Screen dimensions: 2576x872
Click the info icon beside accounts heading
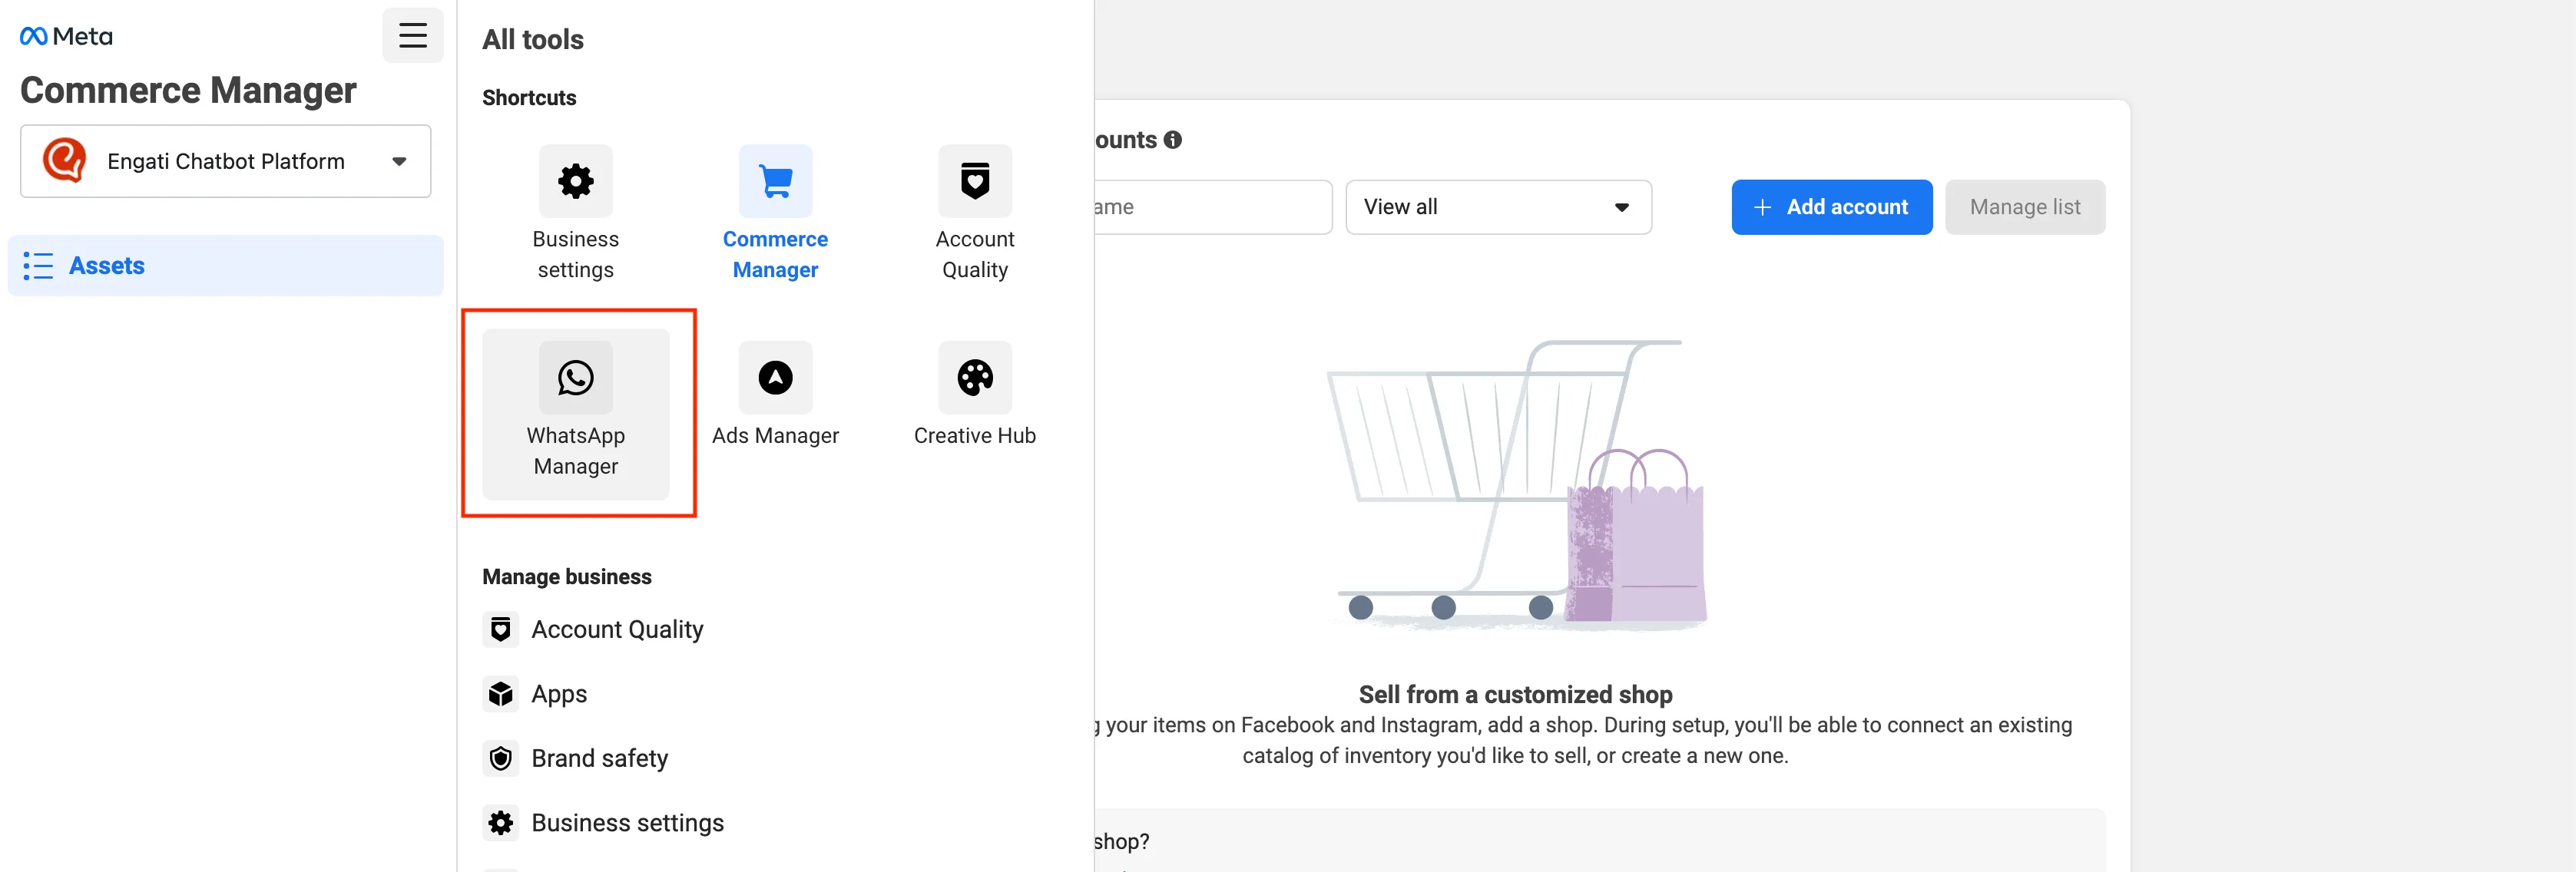pos(1173,140)
